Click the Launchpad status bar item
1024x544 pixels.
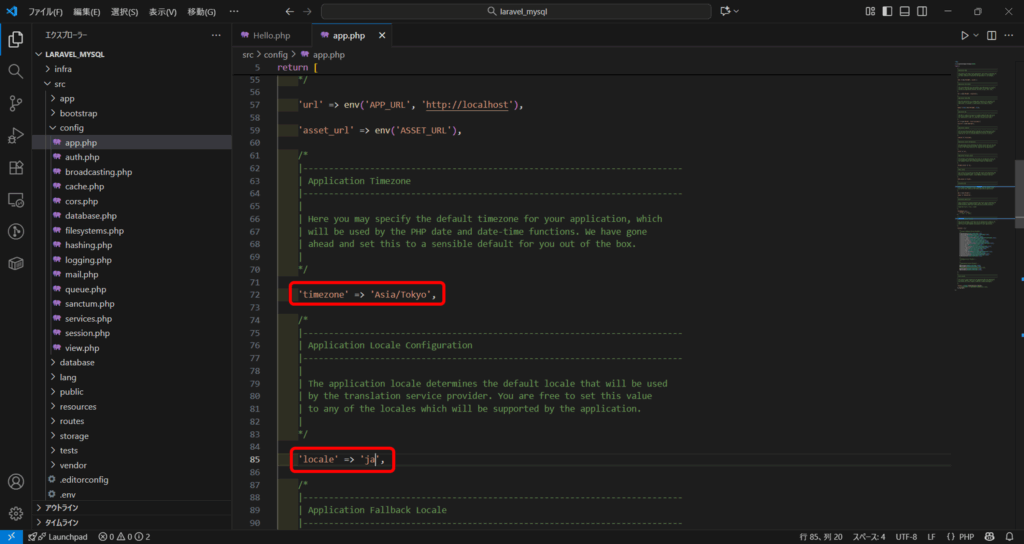pyautogui.click(x=64, y=537)
